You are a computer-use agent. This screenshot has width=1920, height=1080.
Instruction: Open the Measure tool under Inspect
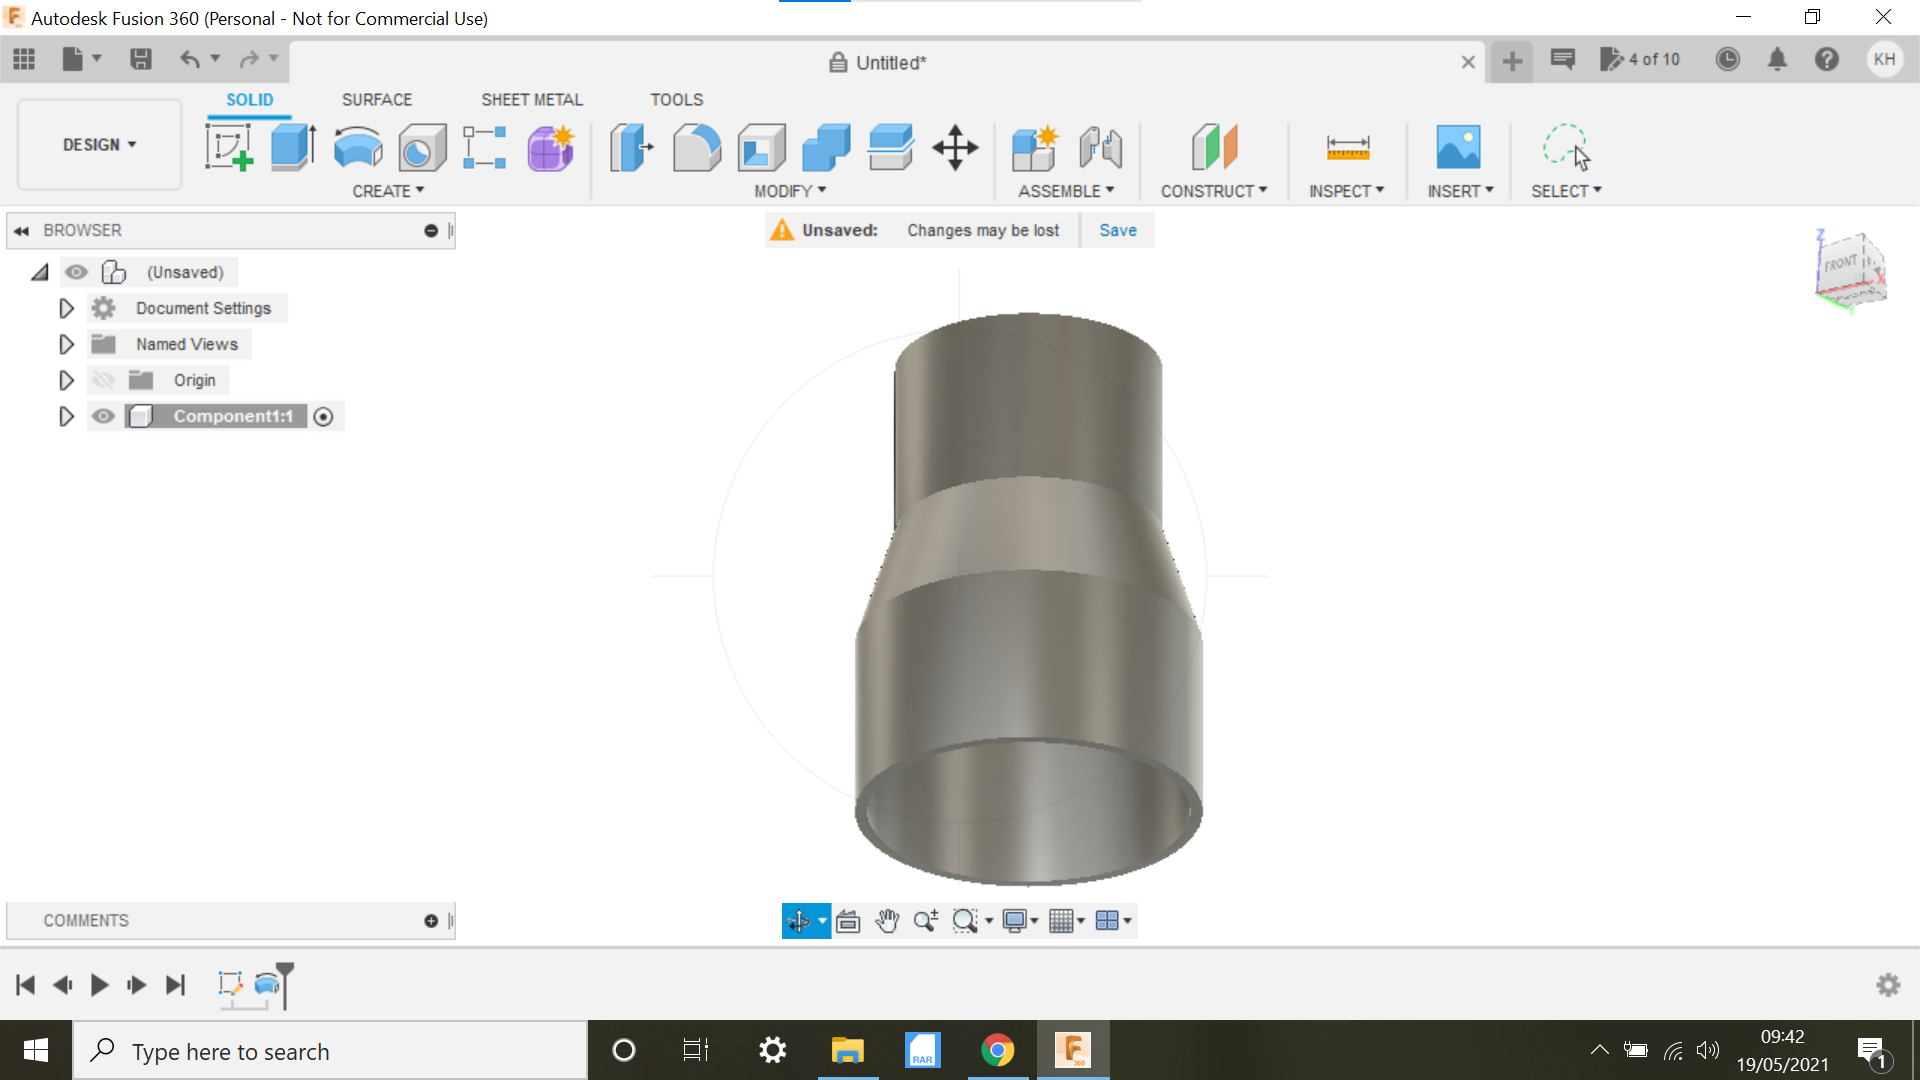click(1347, 148)
